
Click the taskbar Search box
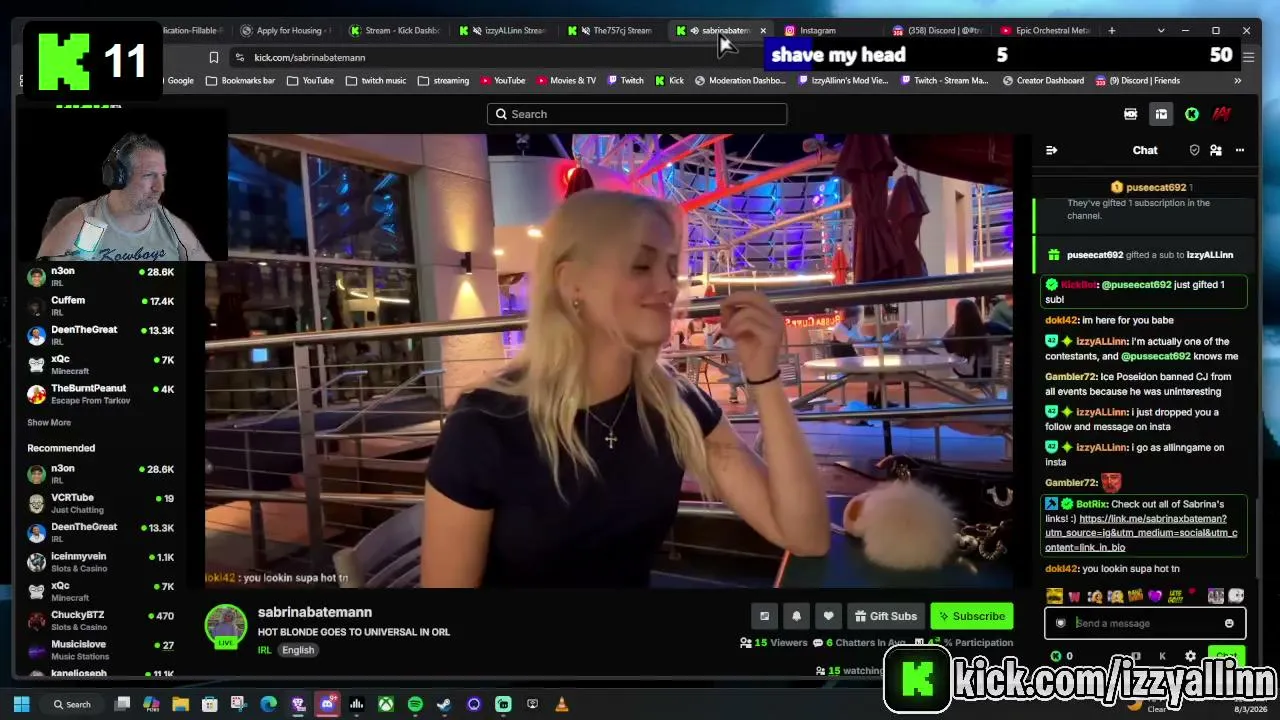(x=74, y=704)
